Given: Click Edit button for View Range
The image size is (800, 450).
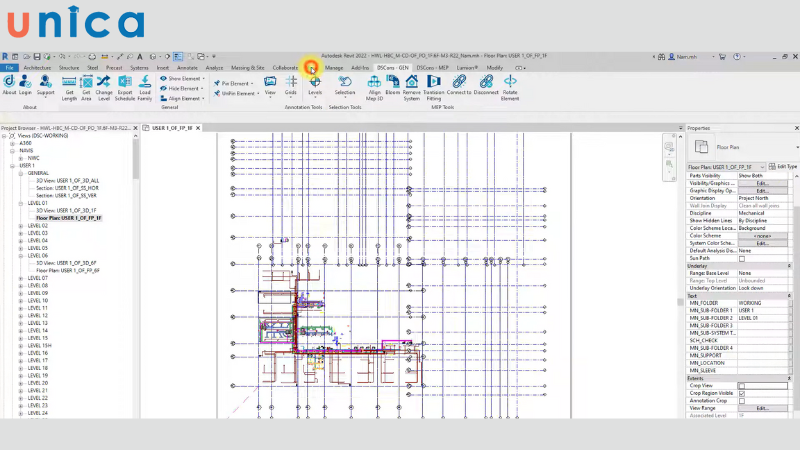Looking at the screenshot, I should point(762,408).
